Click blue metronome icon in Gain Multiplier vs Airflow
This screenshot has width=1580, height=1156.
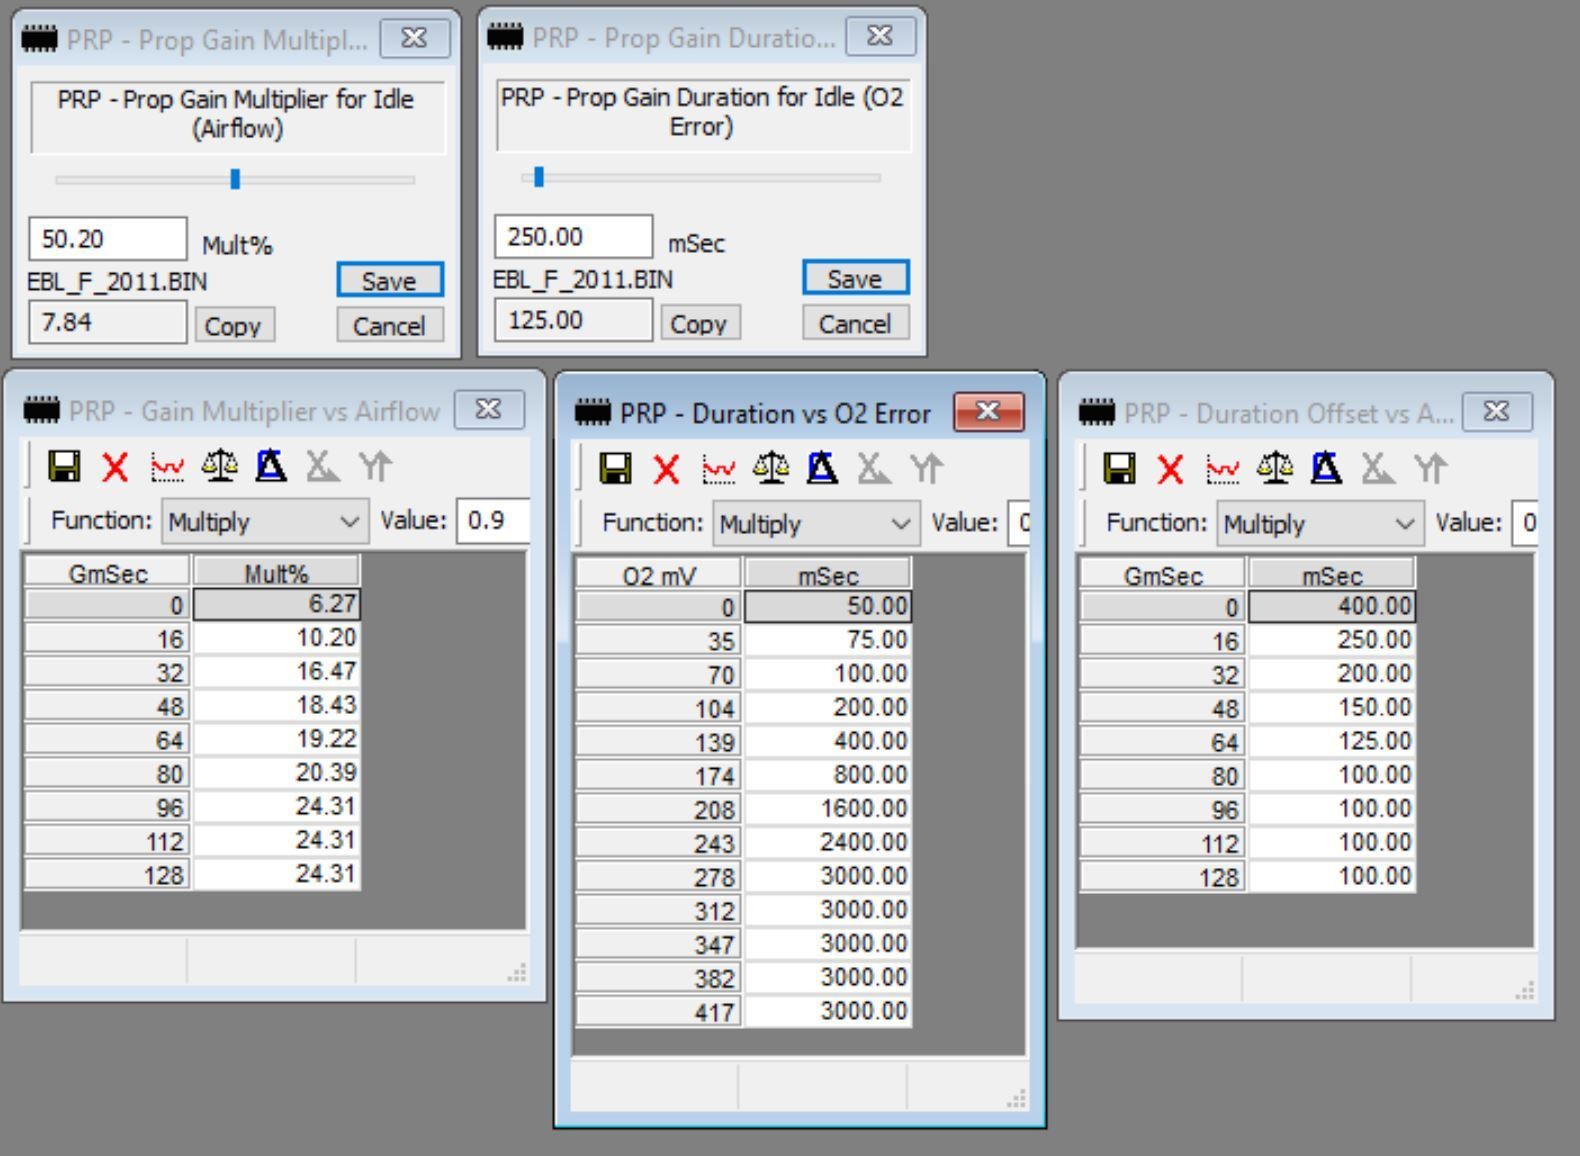pos(271,466)
